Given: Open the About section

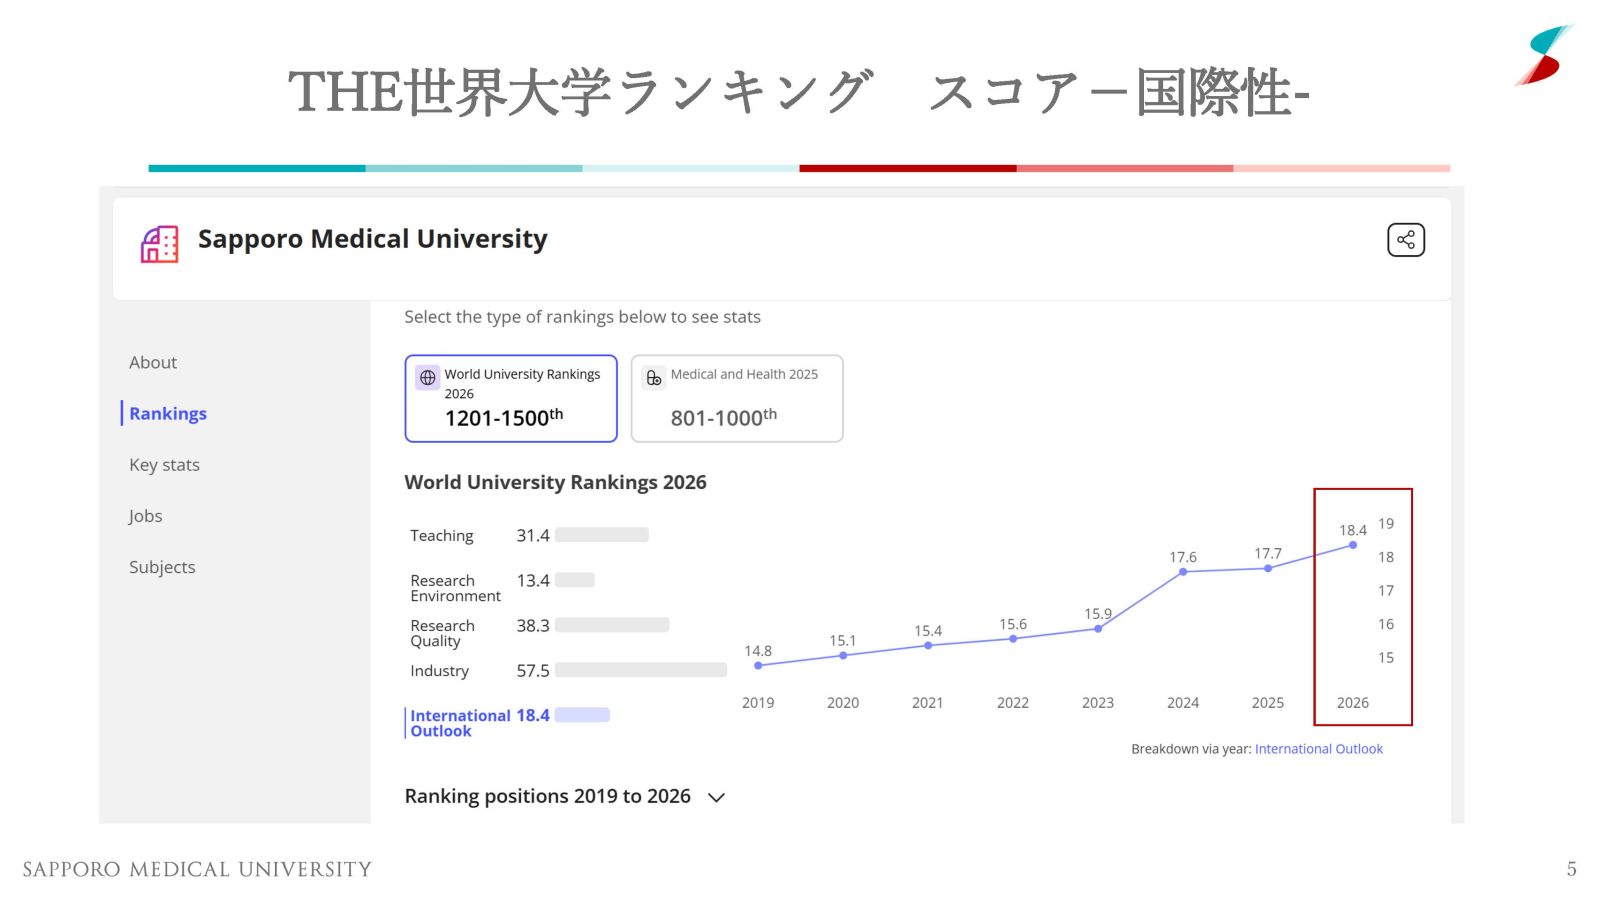Looking at the screenshot, I should pyautogui.click(x=153, y=363).
